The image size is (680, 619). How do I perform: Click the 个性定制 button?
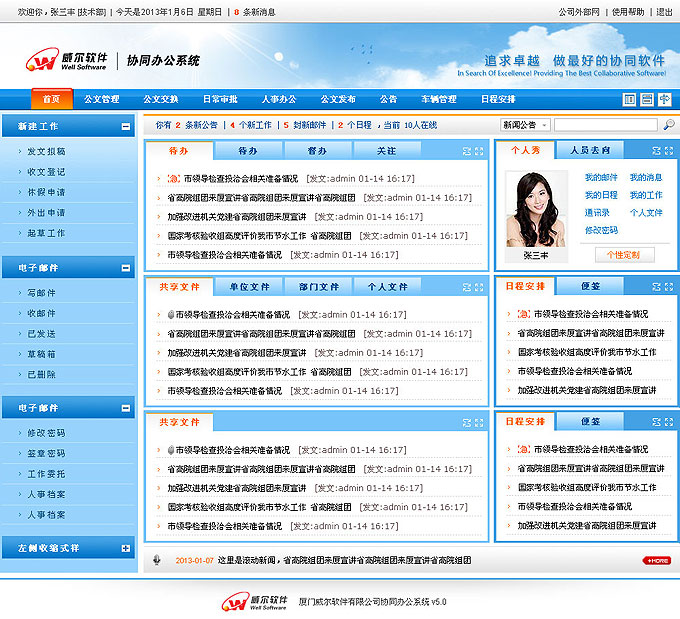click(630, 255)
